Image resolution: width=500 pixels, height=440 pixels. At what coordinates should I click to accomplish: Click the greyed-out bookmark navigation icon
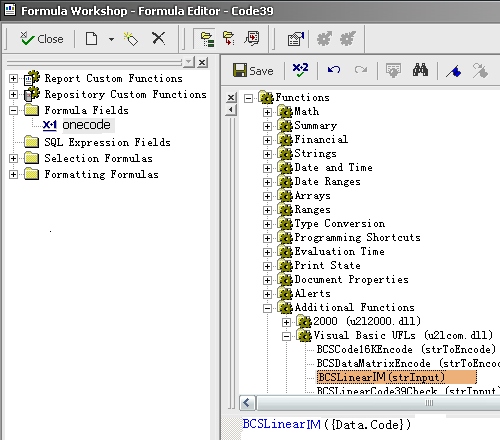point(480,71)
